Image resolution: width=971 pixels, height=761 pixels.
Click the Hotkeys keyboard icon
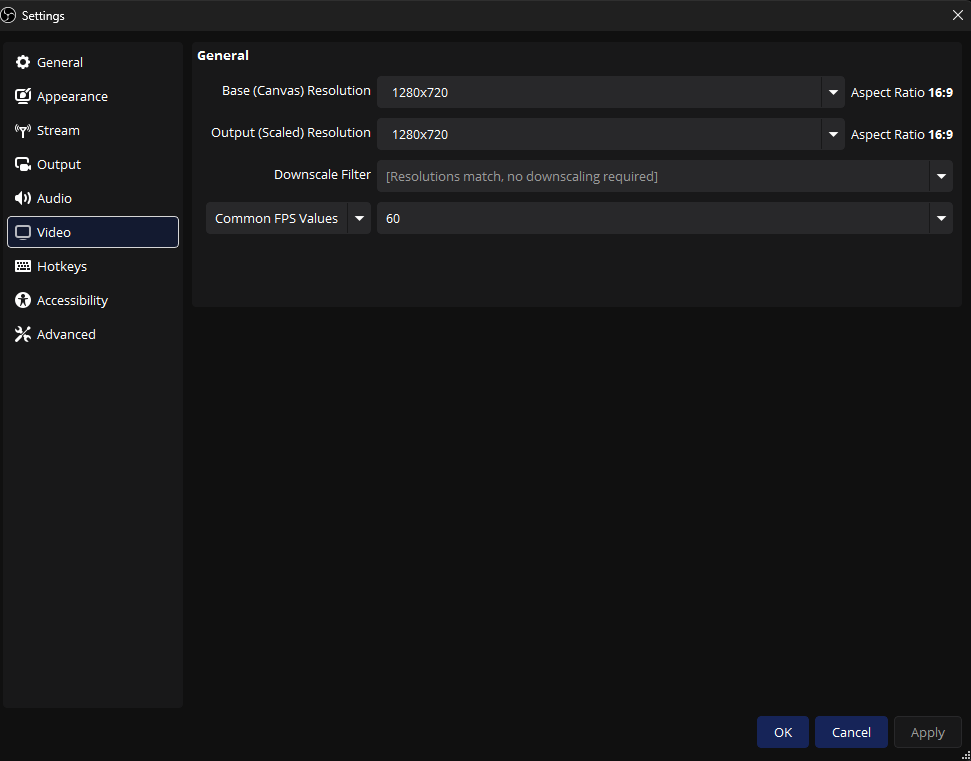[x=23, y=266]
